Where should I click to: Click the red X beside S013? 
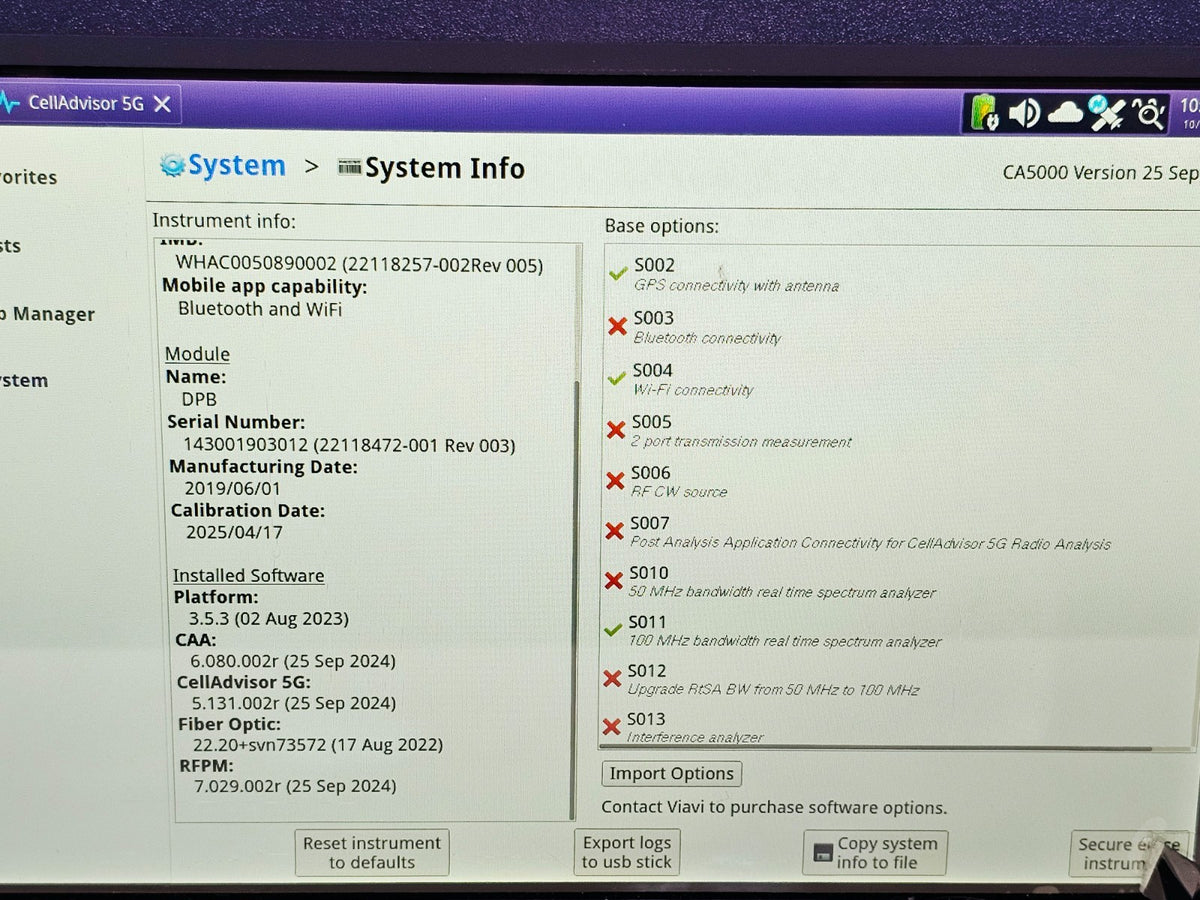pos(611,727)
